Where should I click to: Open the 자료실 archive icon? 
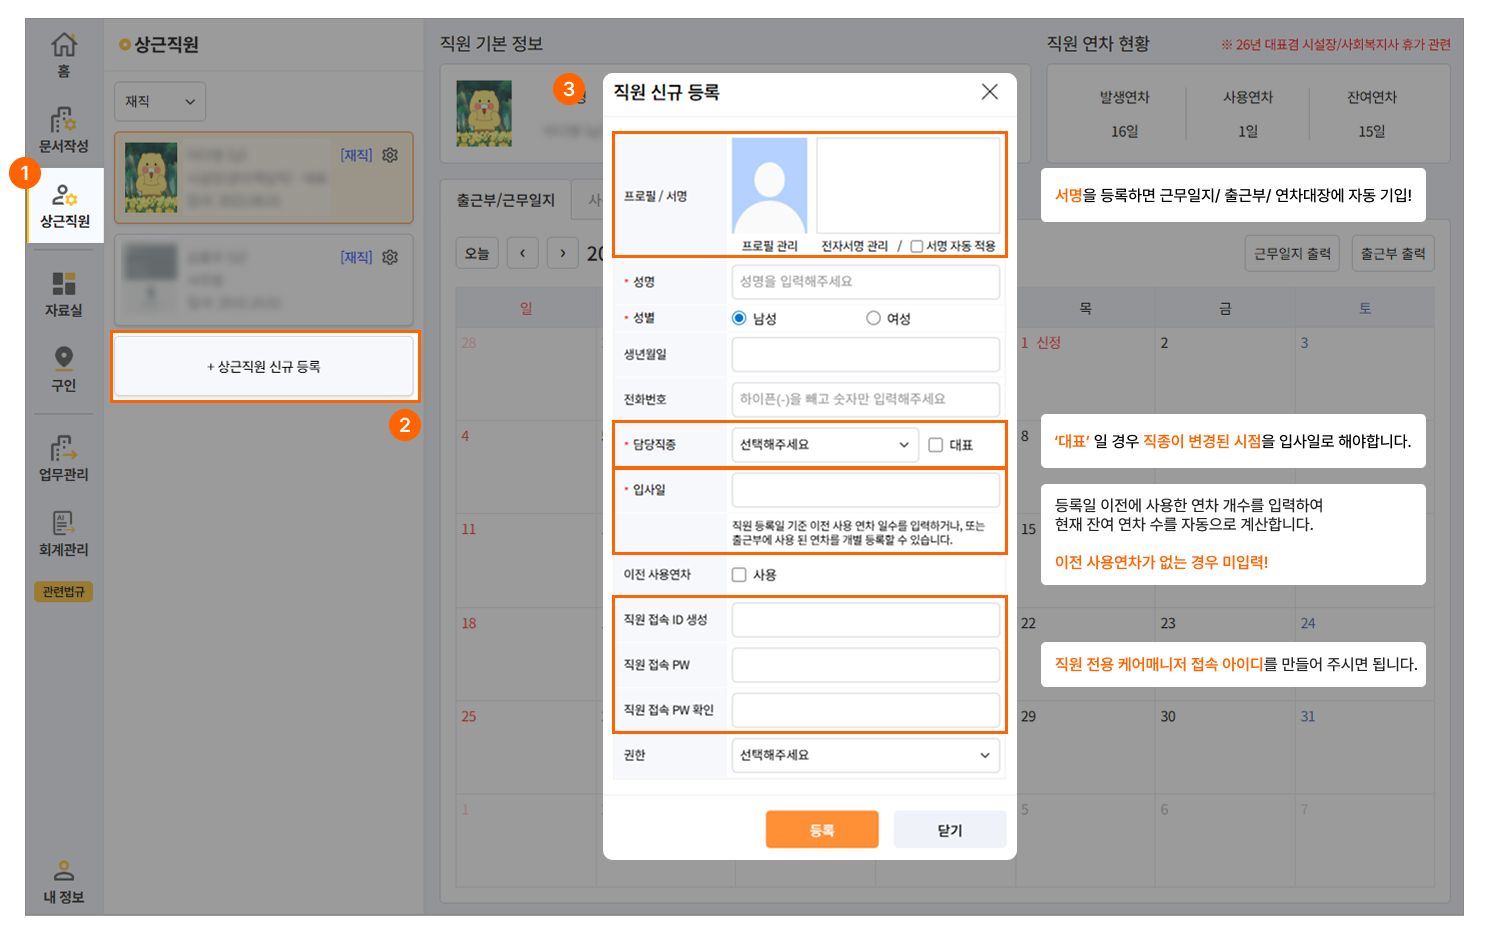point(64,284)
